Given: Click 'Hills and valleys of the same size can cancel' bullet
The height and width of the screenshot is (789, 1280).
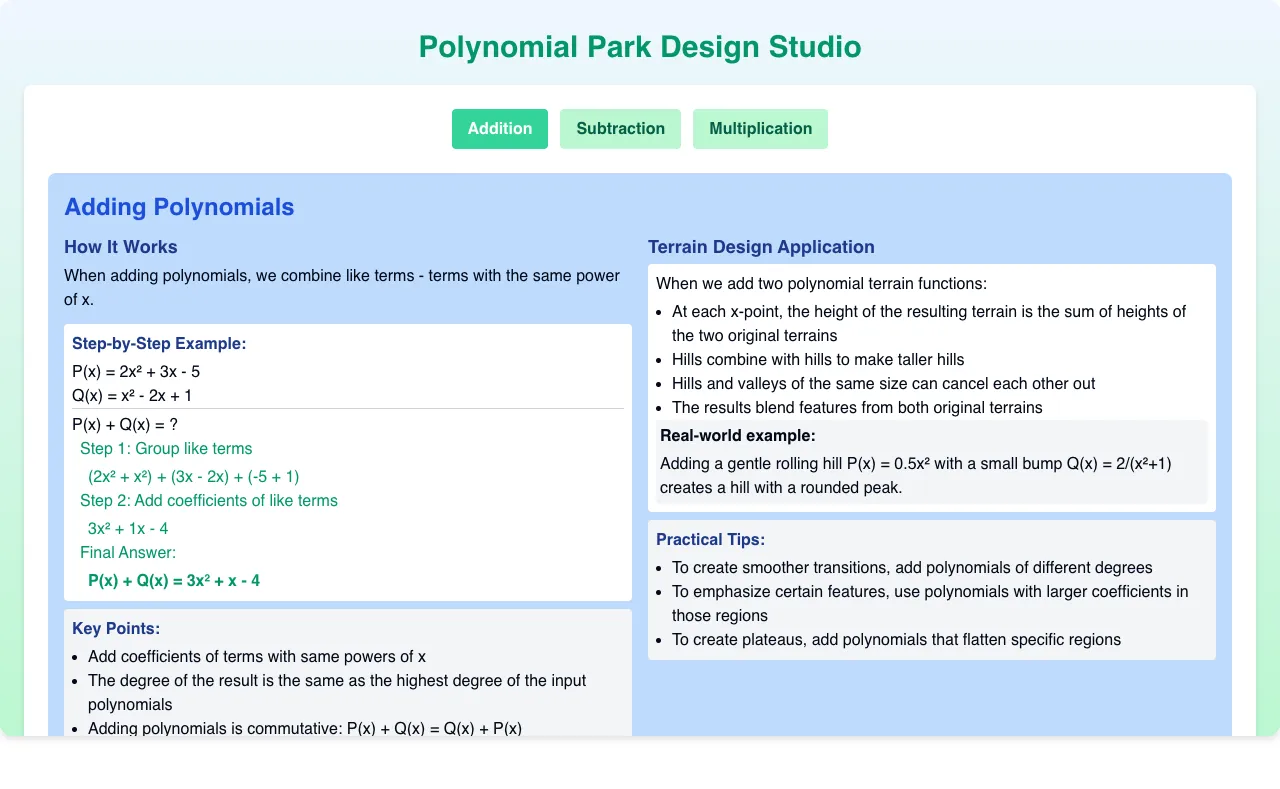Looking at the screenshot, I should (884, 384).
